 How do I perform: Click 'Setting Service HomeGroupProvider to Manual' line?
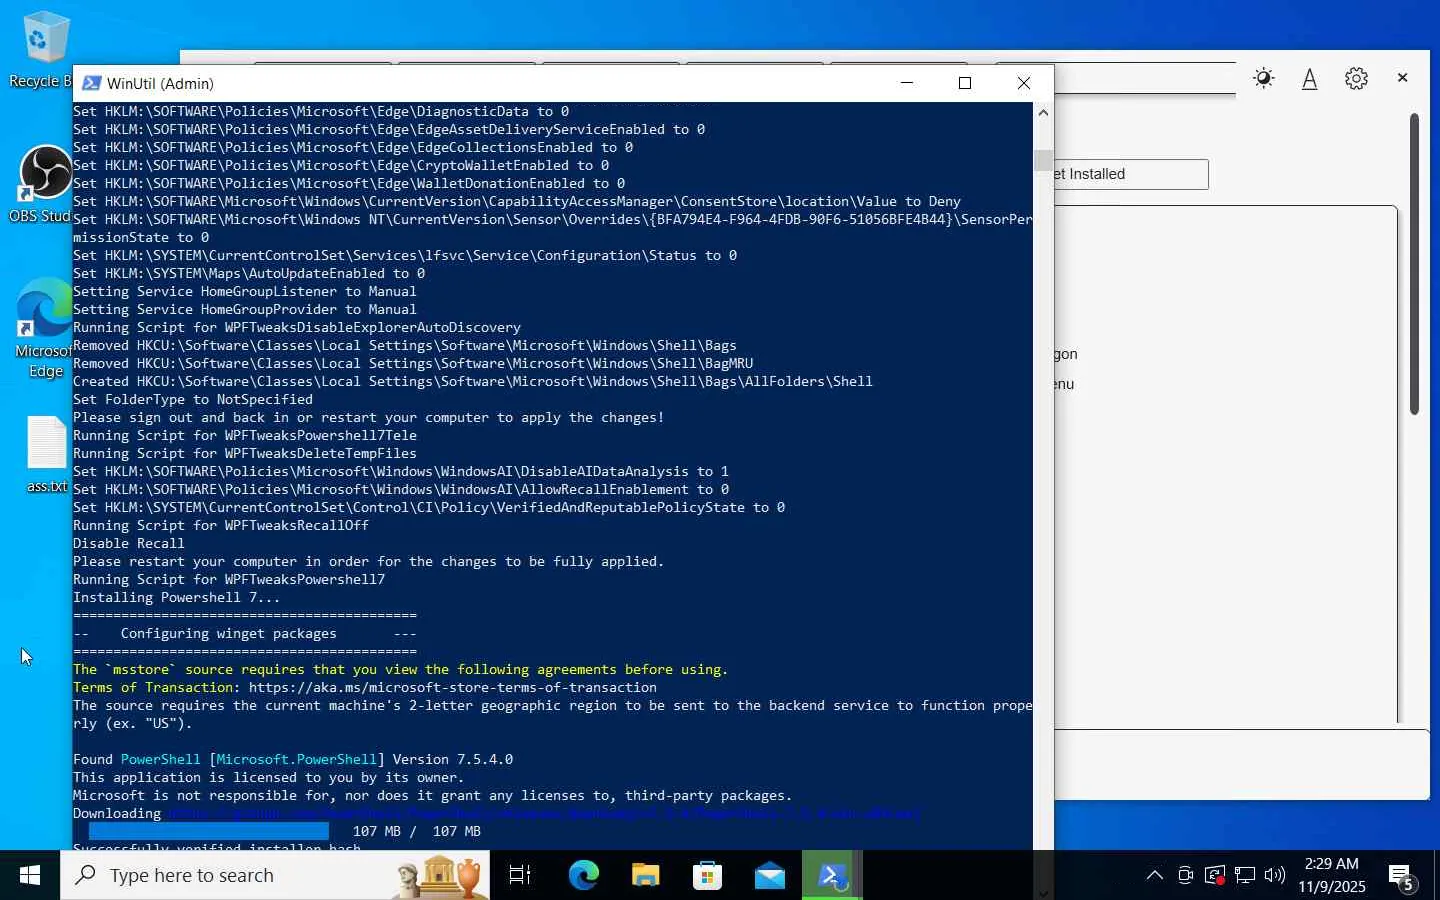(x=245, y=309)
